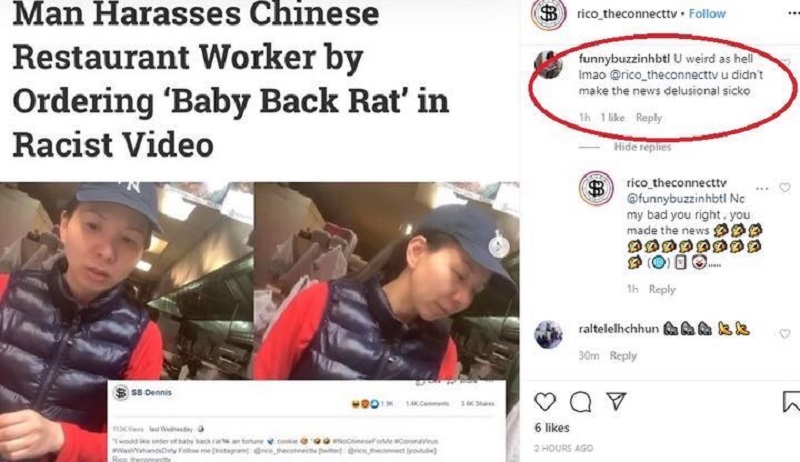The height and width of the screenshot is (462, 800).
Task: Open comment bubble icon below post
Action: (x=581, y=402)
